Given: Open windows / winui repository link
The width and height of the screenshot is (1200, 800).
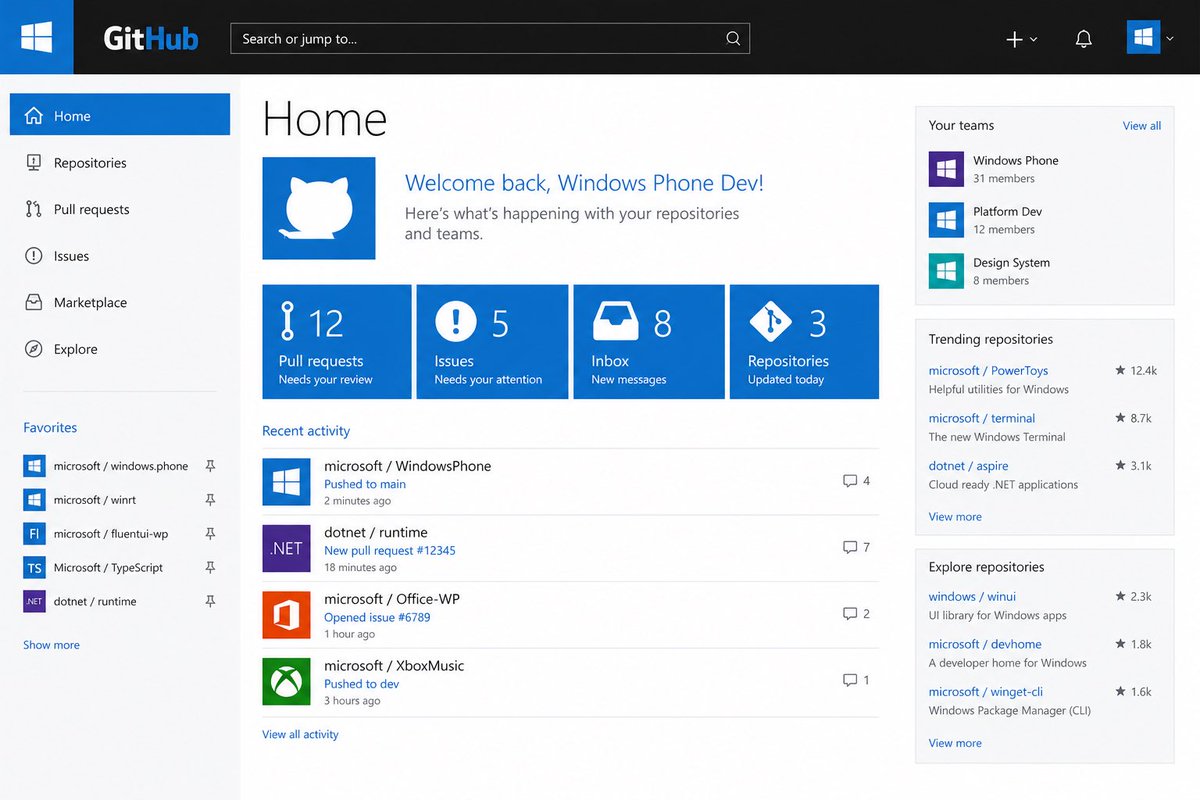Looking at the screenshot, I should tap(972, 597).
